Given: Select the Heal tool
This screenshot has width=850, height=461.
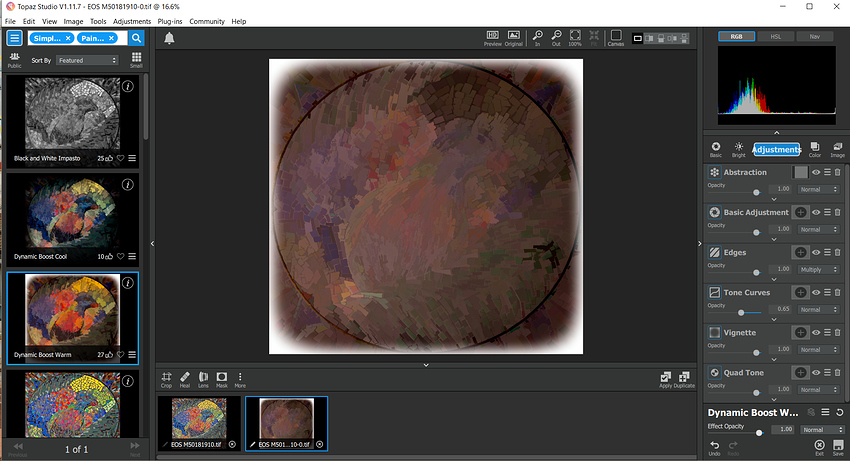Looking at the screenshot, I should coord(185,378).
